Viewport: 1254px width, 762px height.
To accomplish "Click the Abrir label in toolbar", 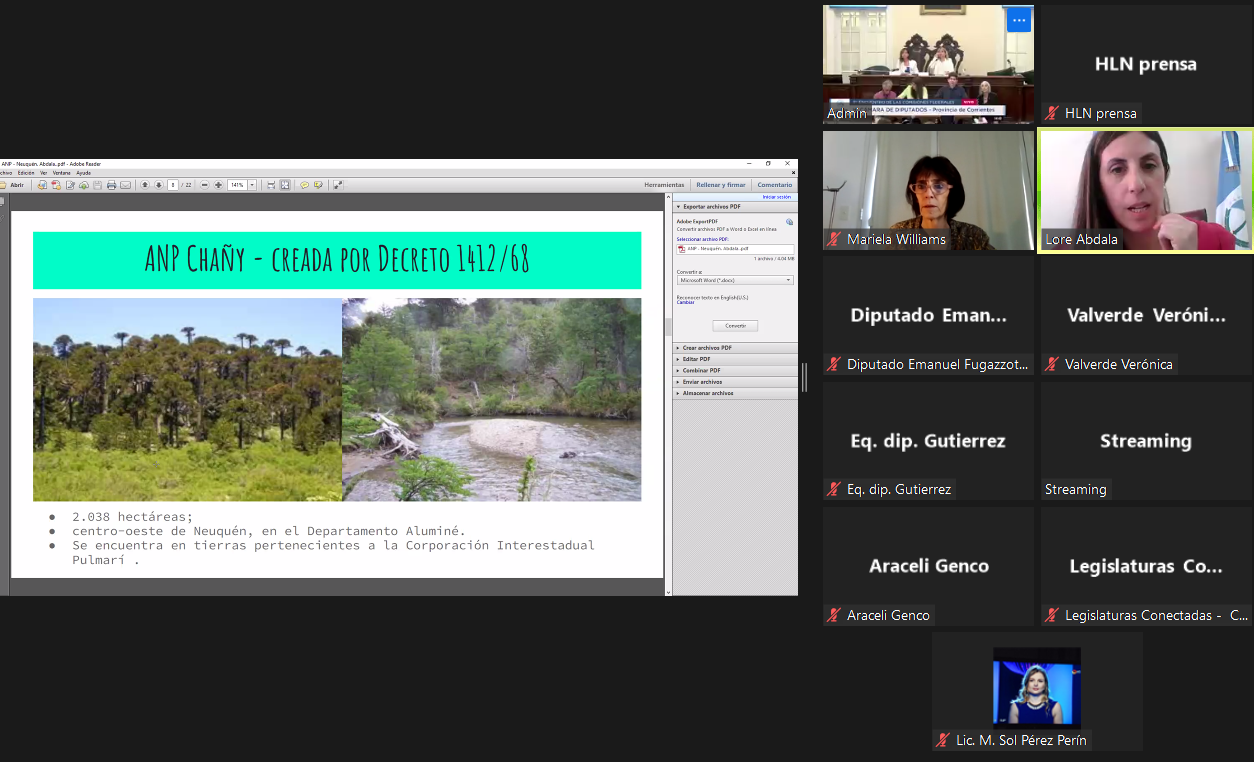I will pos(17,185).
